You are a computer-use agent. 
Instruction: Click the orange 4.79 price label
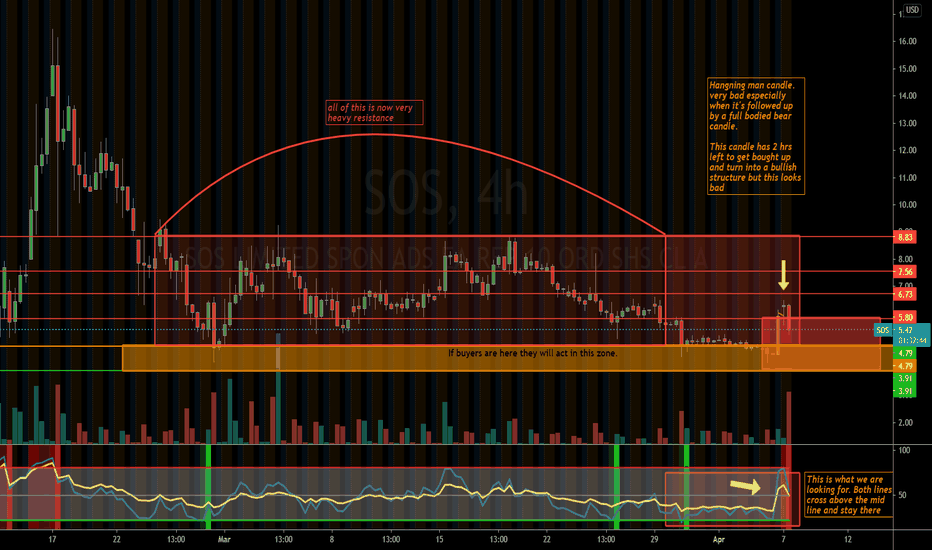click(905, 366)
